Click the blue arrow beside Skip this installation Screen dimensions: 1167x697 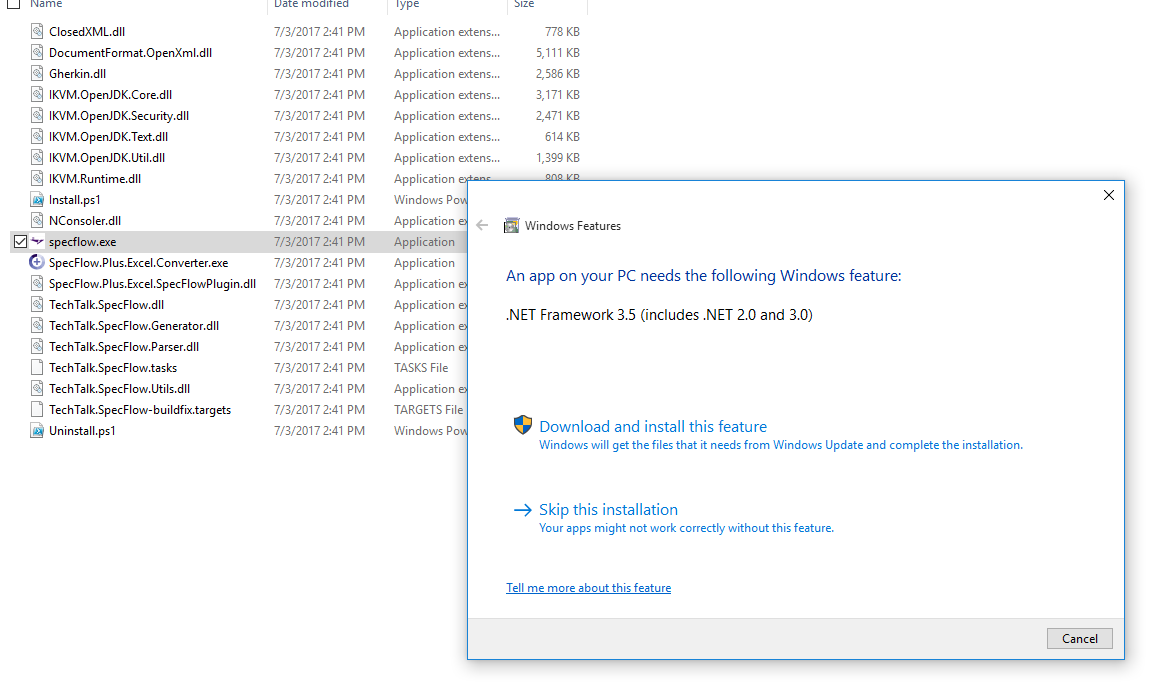(522, 509)
